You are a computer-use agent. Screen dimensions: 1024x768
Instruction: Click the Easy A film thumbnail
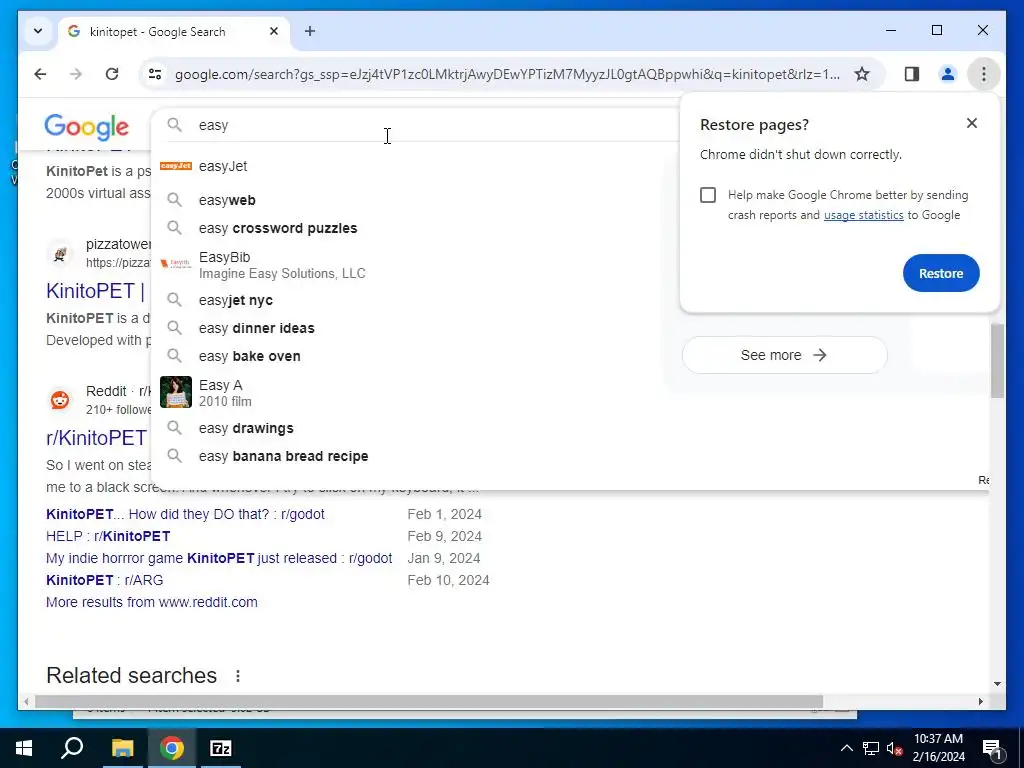176,392
